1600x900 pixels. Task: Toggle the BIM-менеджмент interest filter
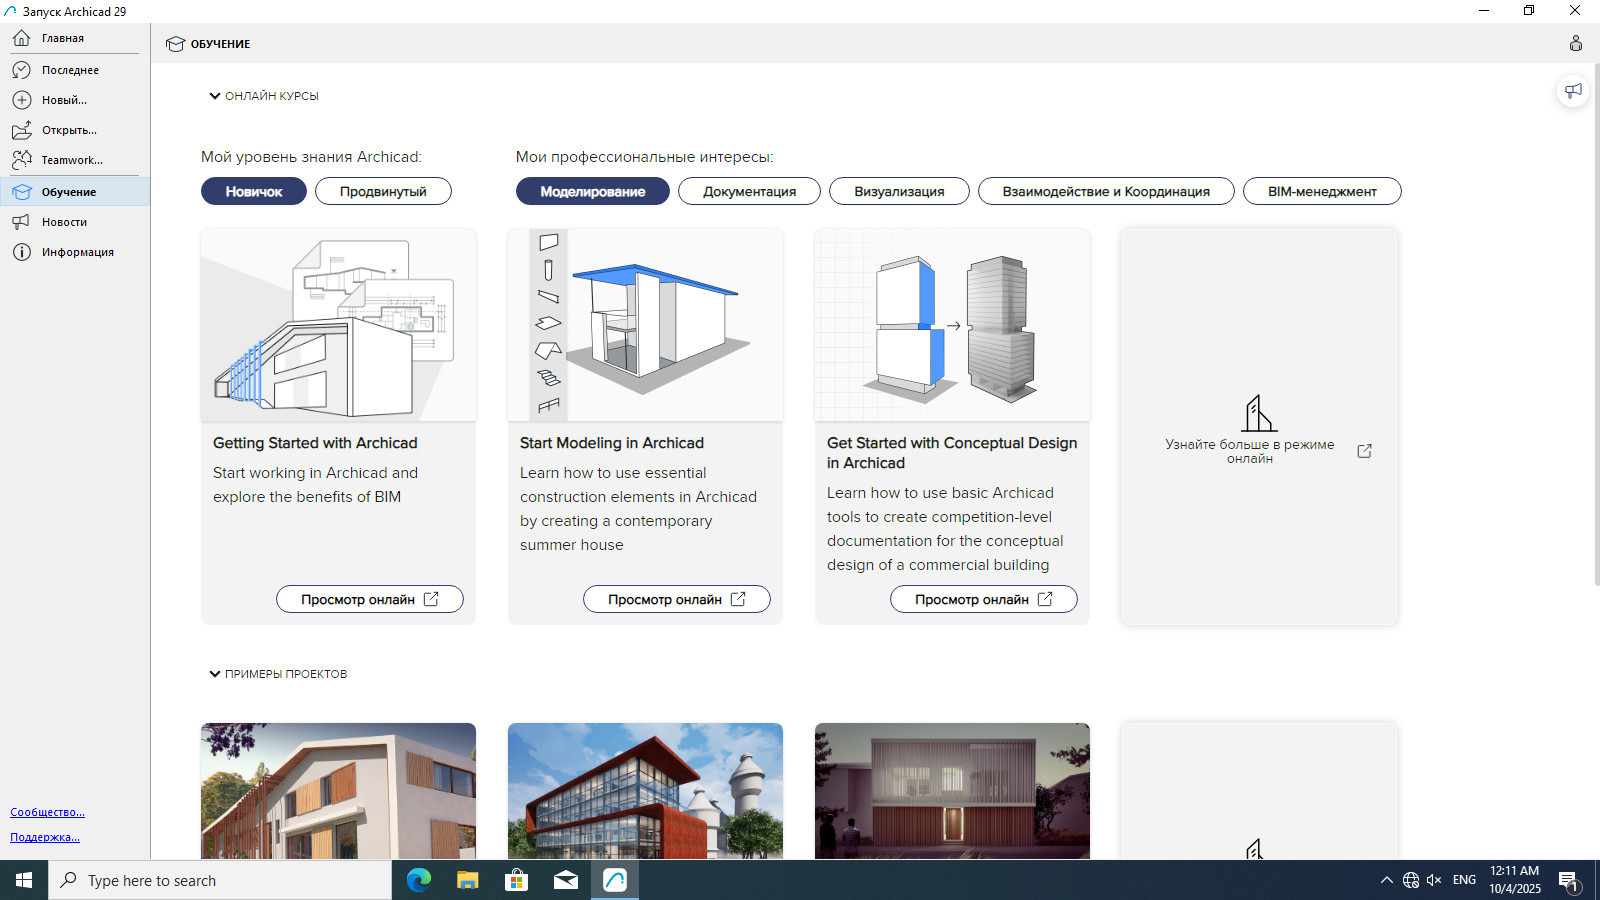[x=1322, y=191]
